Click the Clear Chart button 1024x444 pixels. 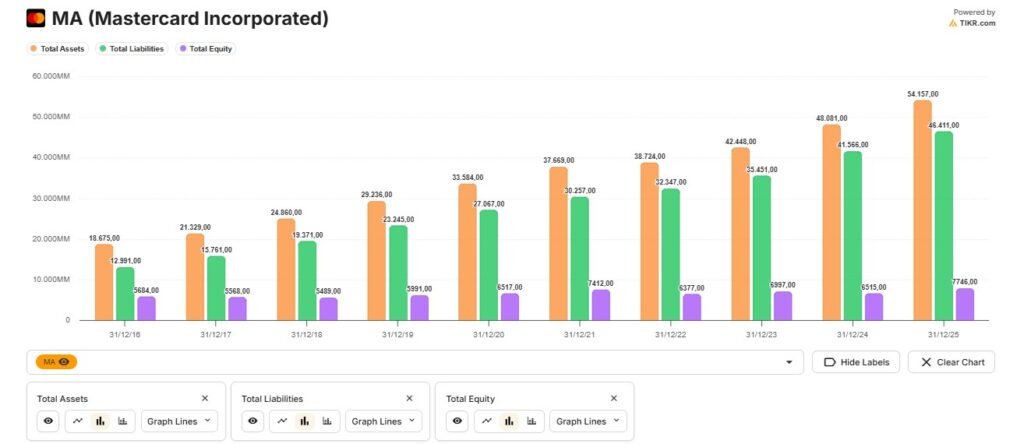pos(952,362)
